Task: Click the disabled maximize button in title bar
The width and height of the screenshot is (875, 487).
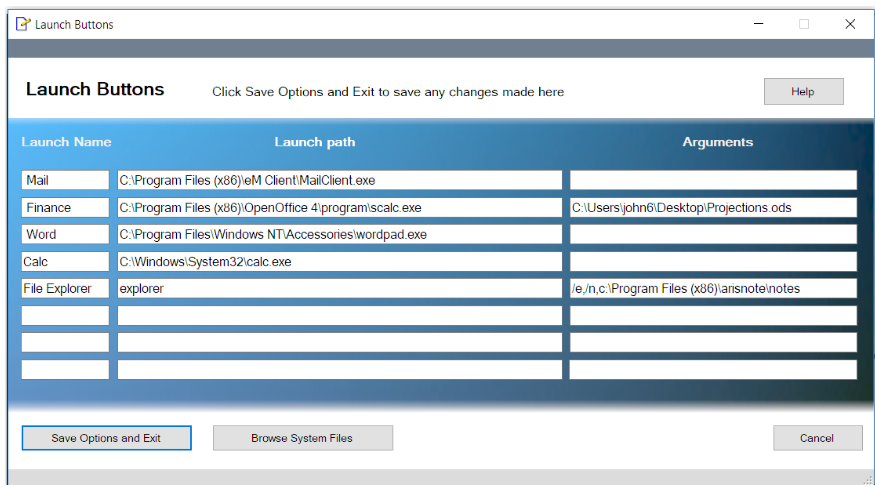Action: coord(804,24)
